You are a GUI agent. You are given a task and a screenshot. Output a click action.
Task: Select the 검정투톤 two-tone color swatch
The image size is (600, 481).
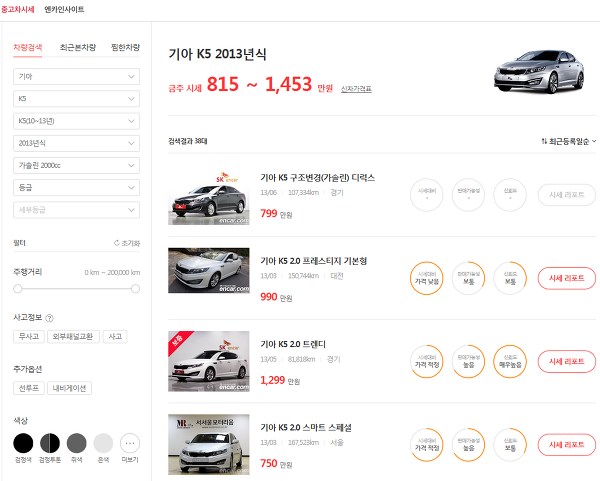point(50,443)
